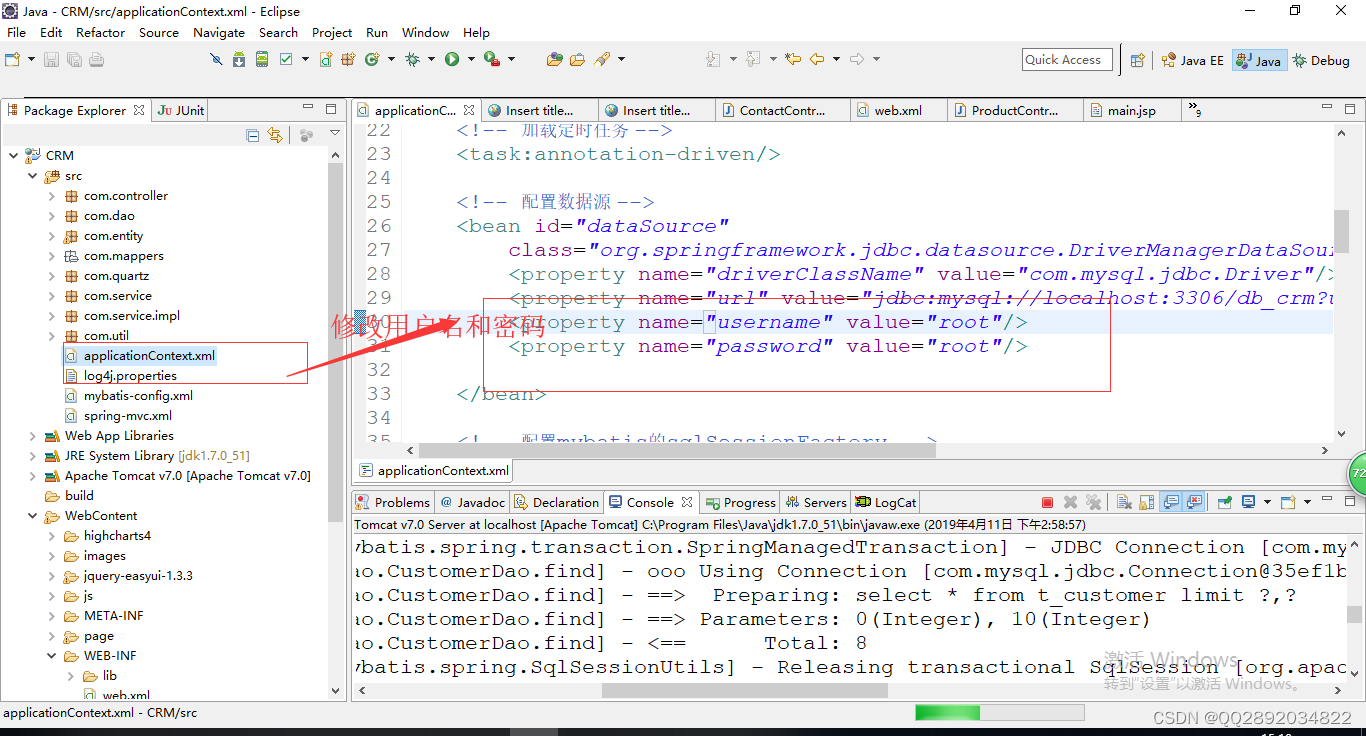Open the Run icon in main toolbar
Image resolution: width=1366 pixels, height=736 pixels.
[451, 59]
